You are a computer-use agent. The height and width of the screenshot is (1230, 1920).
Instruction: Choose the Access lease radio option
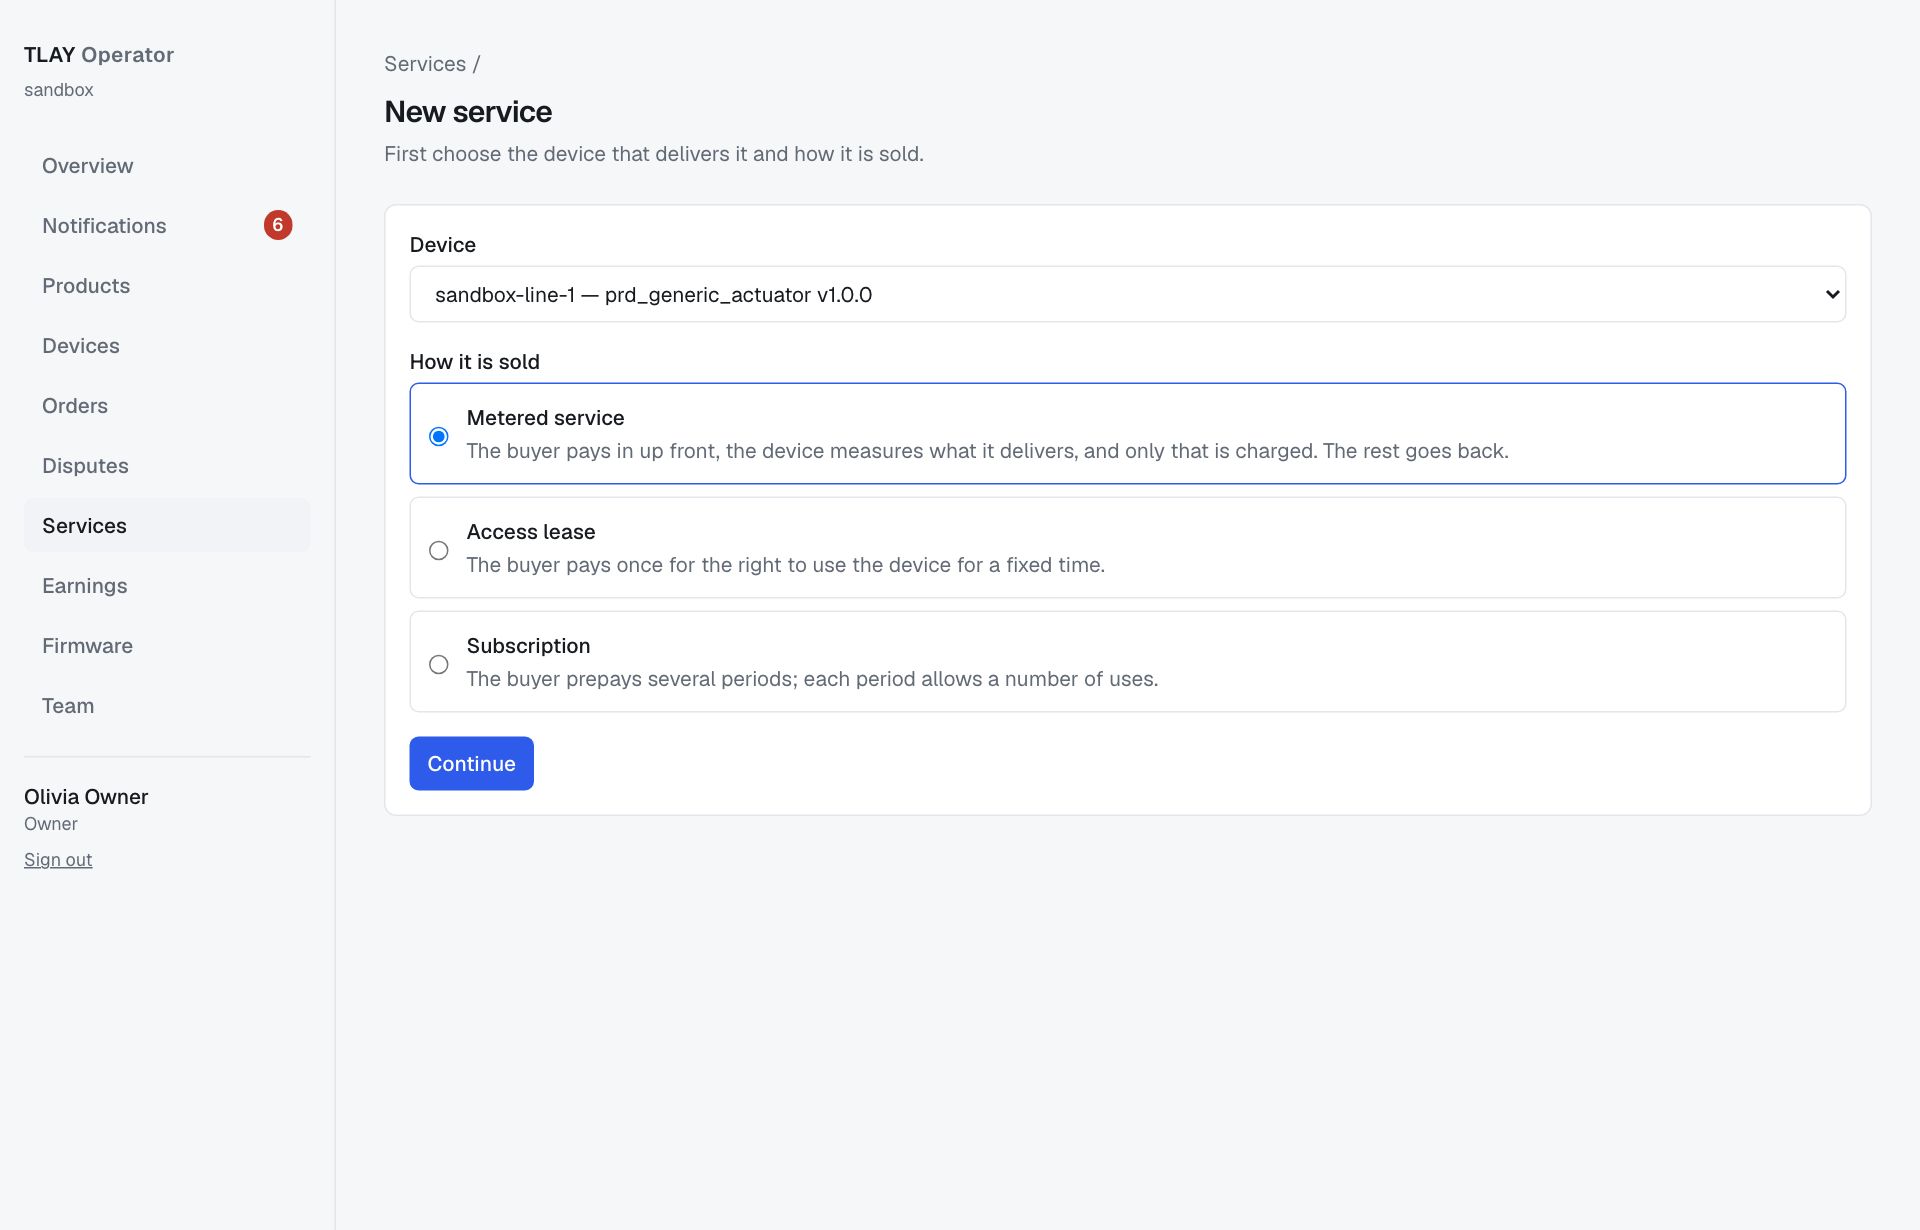click(x=438, y=550)
